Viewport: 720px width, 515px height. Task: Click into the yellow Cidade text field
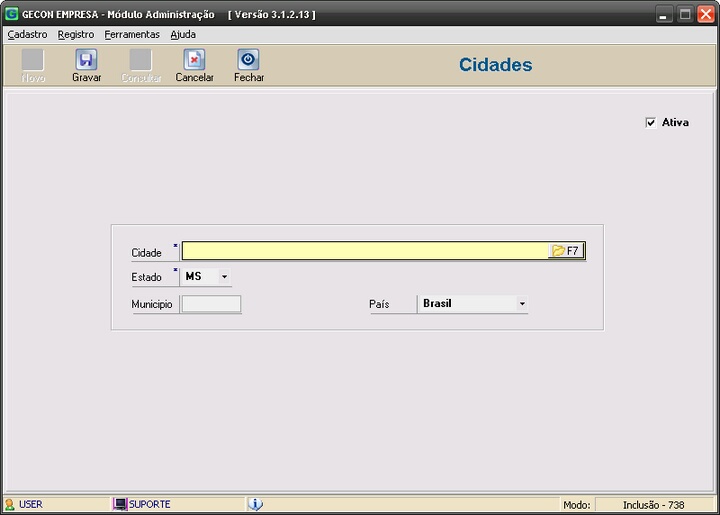coord(364,251)
